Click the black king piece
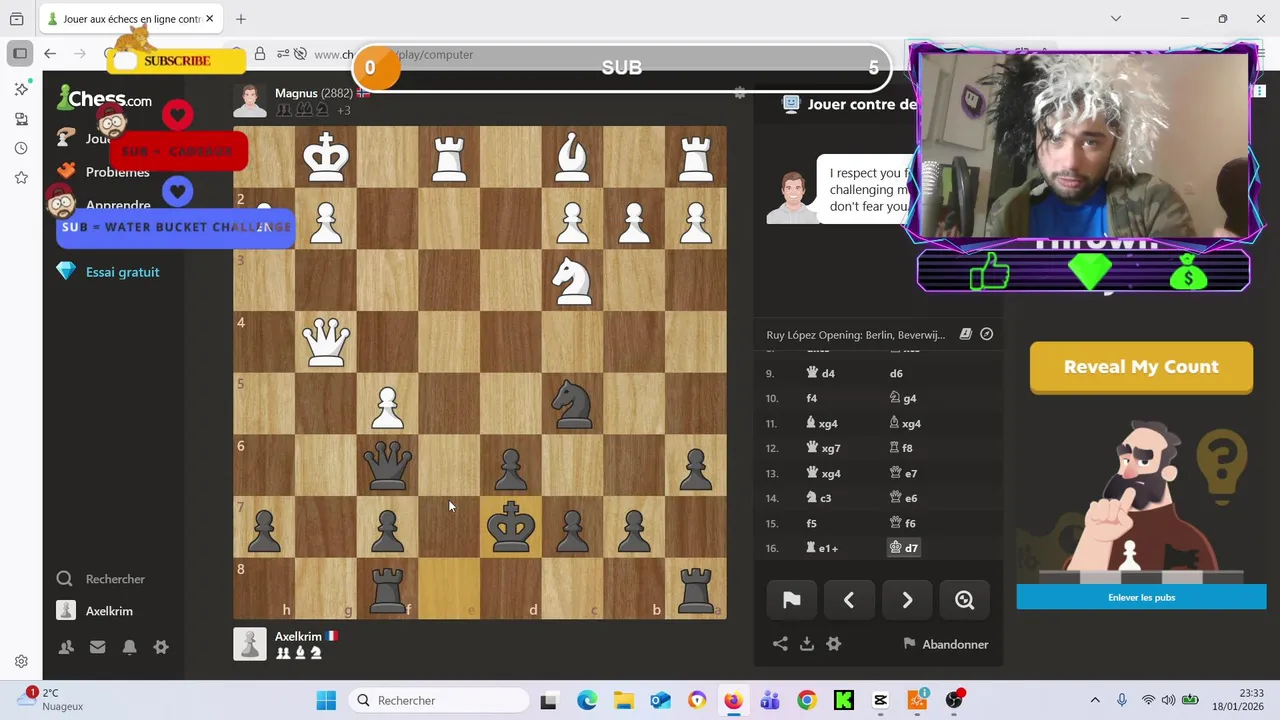The image size is (1280, 720). coord(511,527)
